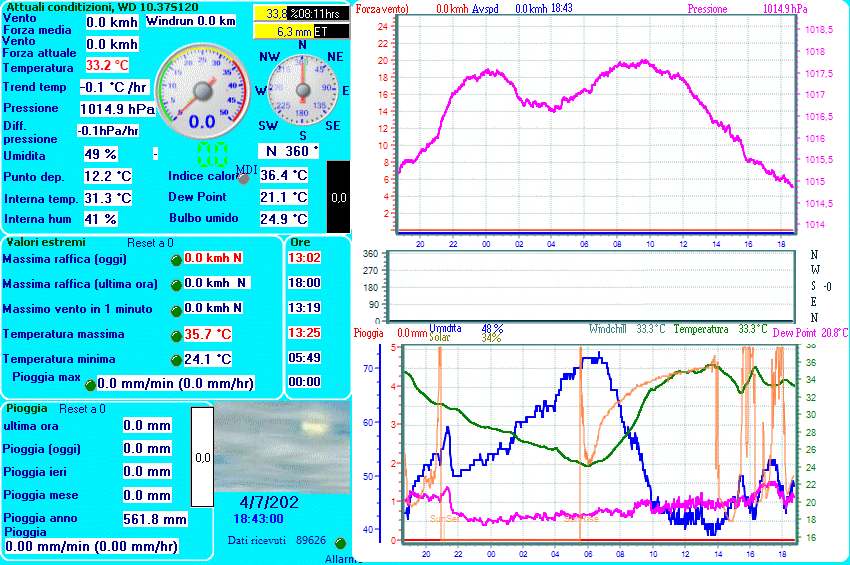Screen dimensions: 850x565
Task: Click the black bar gauge showing 0,0
Action: click(x=339, y=197)
